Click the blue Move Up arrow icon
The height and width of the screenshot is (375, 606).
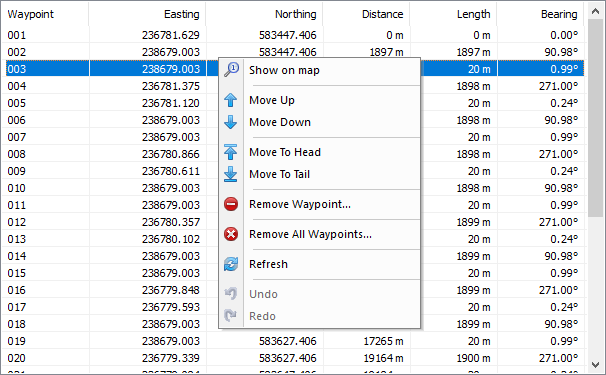point(231,100)
